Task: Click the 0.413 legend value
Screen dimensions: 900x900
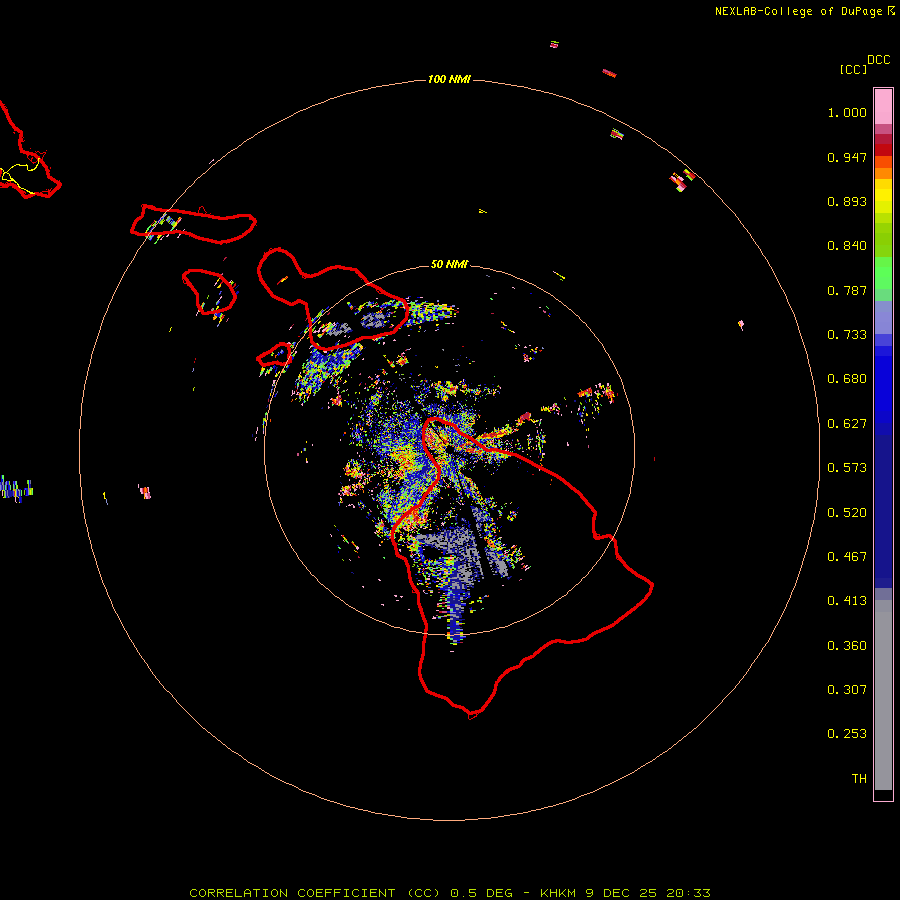Action: [x=847, y=601]
